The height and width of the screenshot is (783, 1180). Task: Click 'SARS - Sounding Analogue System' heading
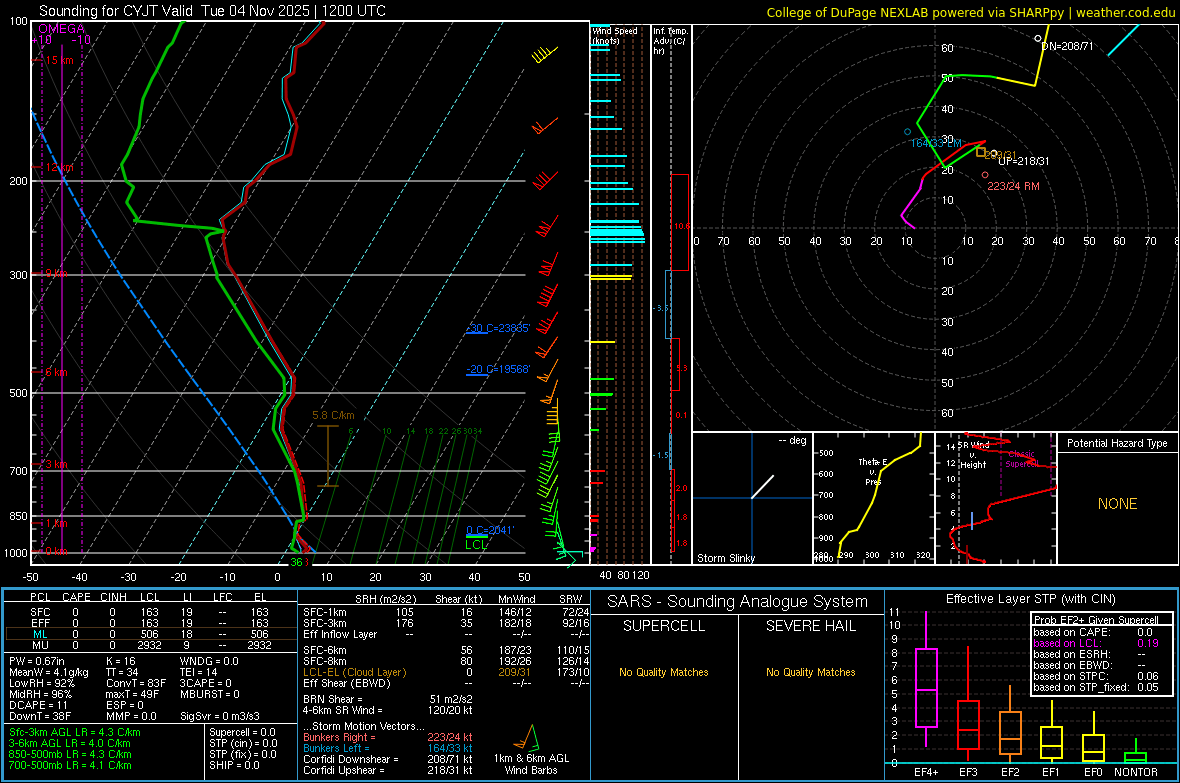coord(737,602)
